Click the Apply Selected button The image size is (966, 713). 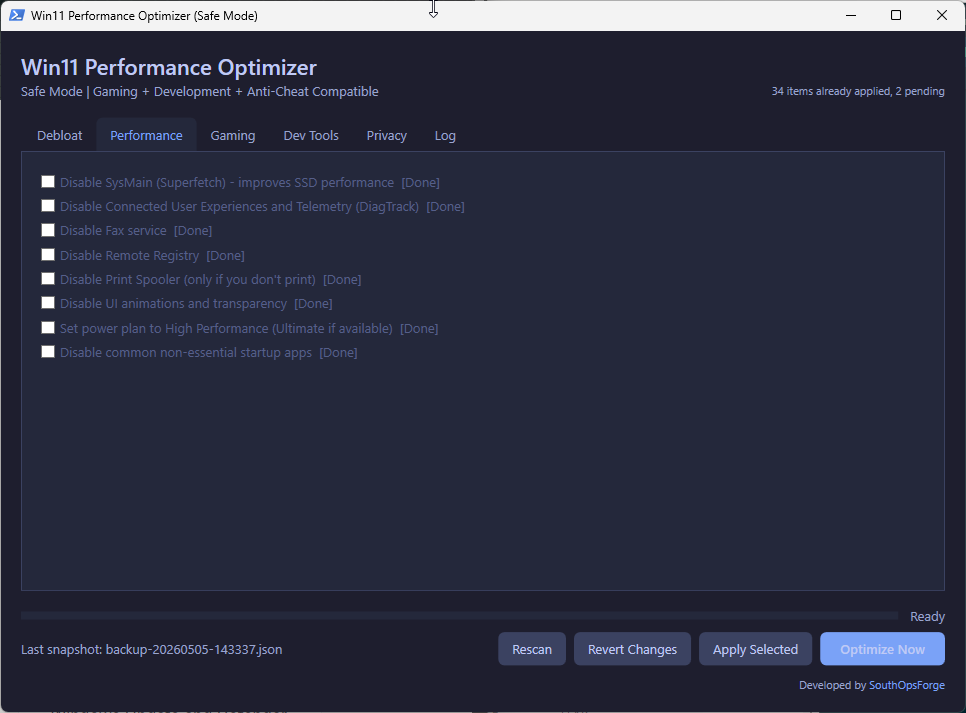(x=755, y=649)
